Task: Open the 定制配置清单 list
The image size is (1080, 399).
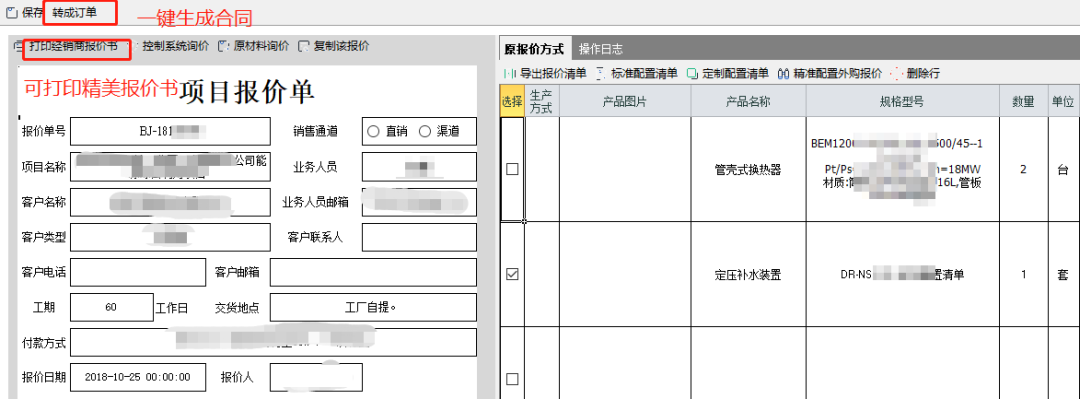Action: 736,73
